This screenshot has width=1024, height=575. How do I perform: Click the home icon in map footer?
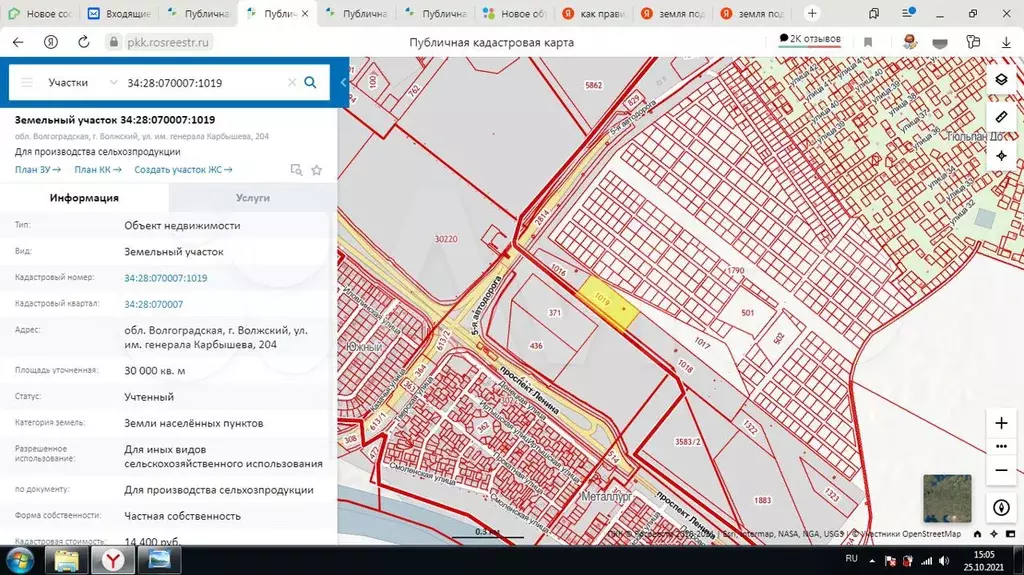click(977, 534)
